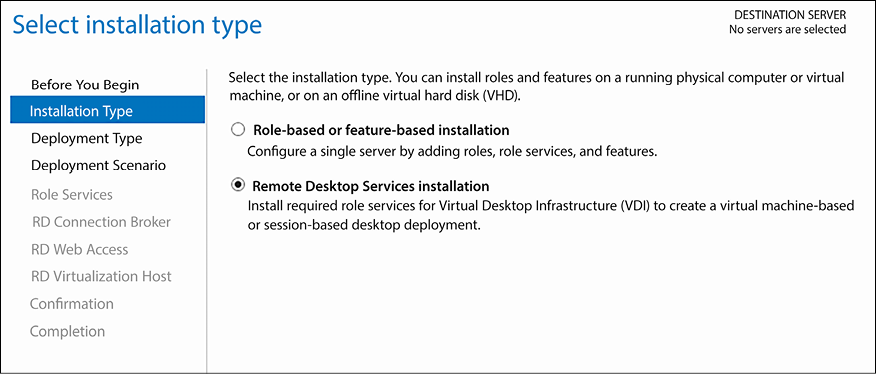Select the RD Virtualization Host step
This screenshot has height=374, width=876.
point(102,276)
